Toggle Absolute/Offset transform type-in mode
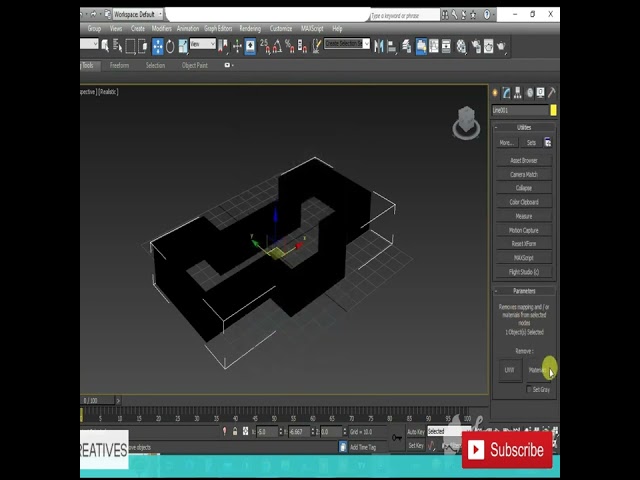Screen dimensions: 640x480 tap(245, 431)
